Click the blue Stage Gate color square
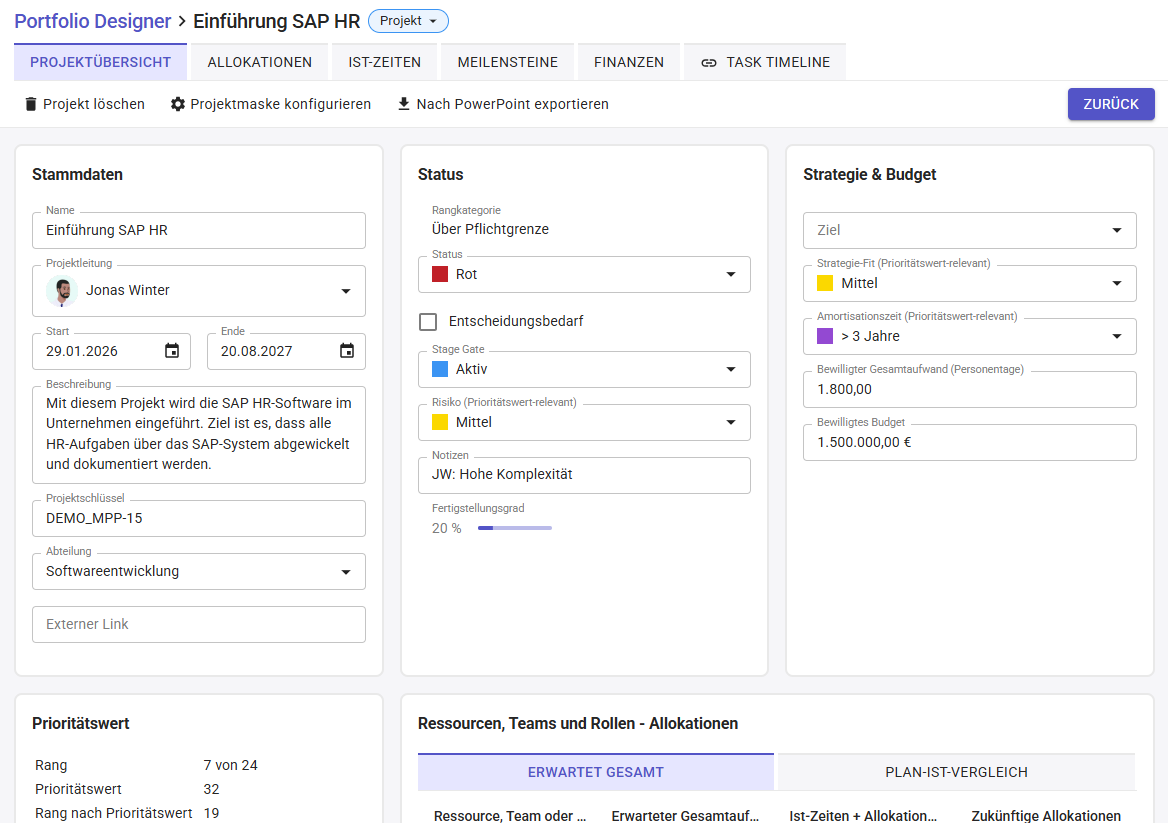This screenshot has width=1168, height=823. coord(440,369)
